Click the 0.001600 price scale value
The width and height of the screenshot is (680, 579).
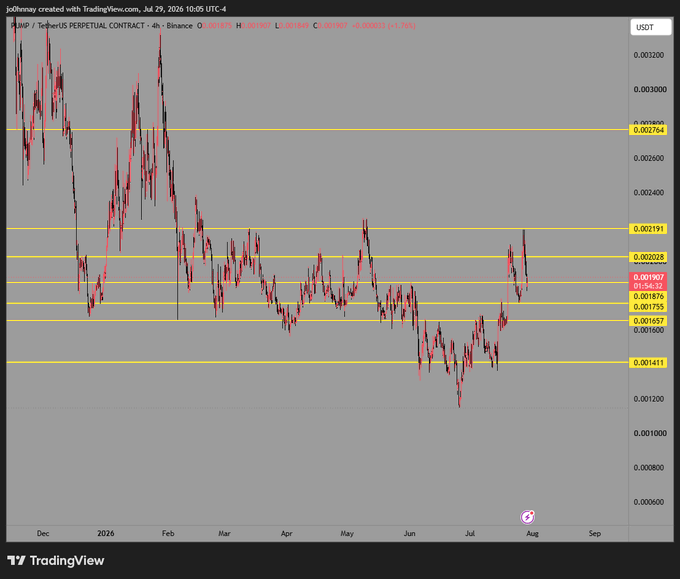click(648, 330)
